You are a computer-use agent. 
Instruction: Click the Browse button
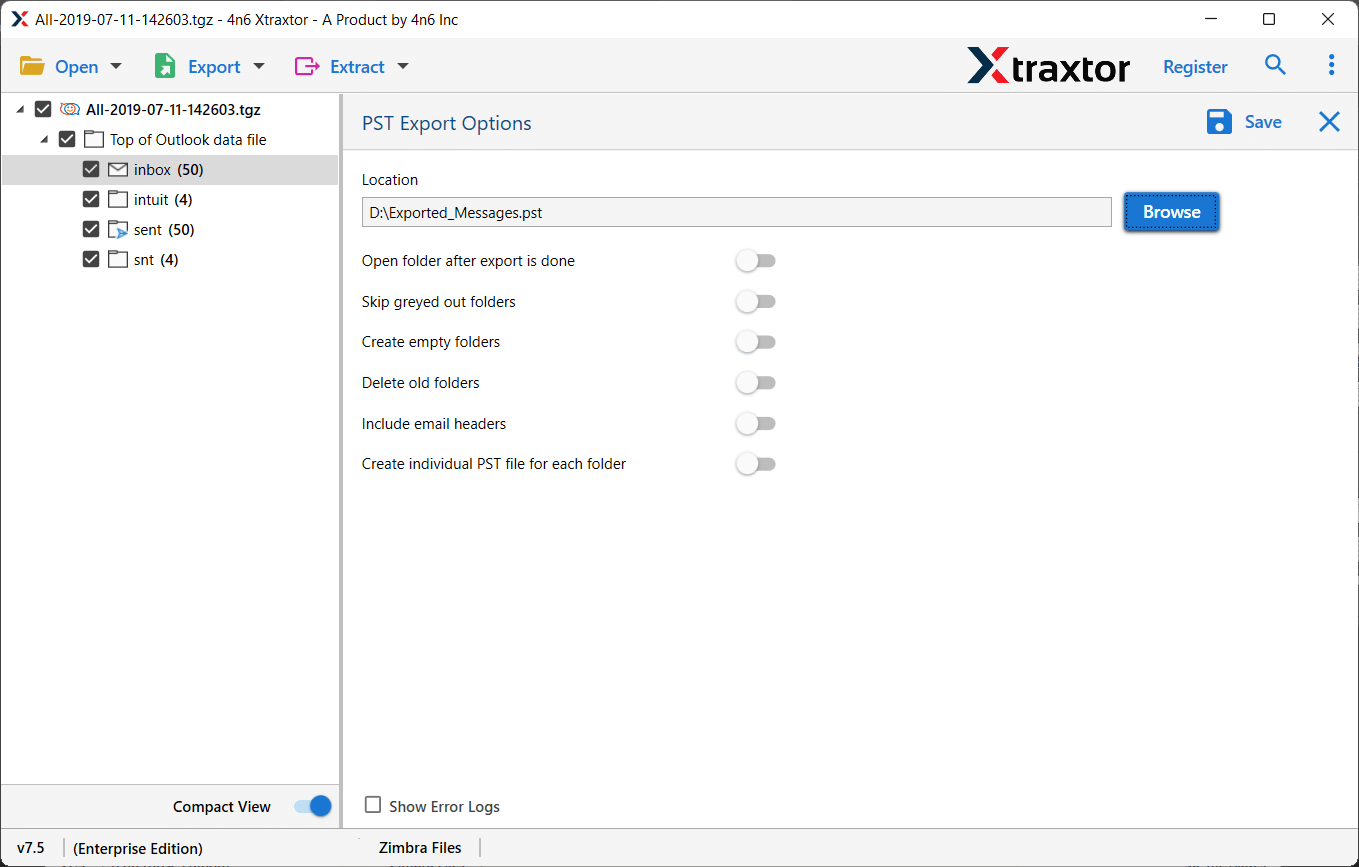[x=1171, y=212]
